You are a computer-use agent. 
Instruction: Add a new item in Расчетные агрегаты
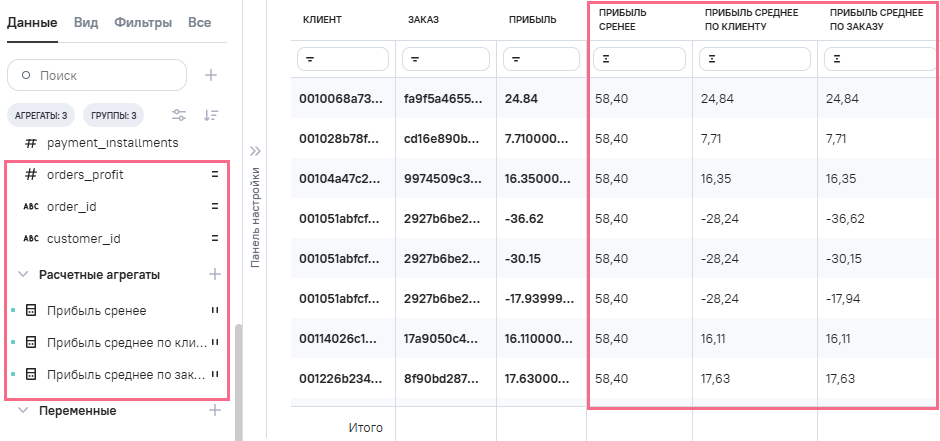click(x=214, y=274)
